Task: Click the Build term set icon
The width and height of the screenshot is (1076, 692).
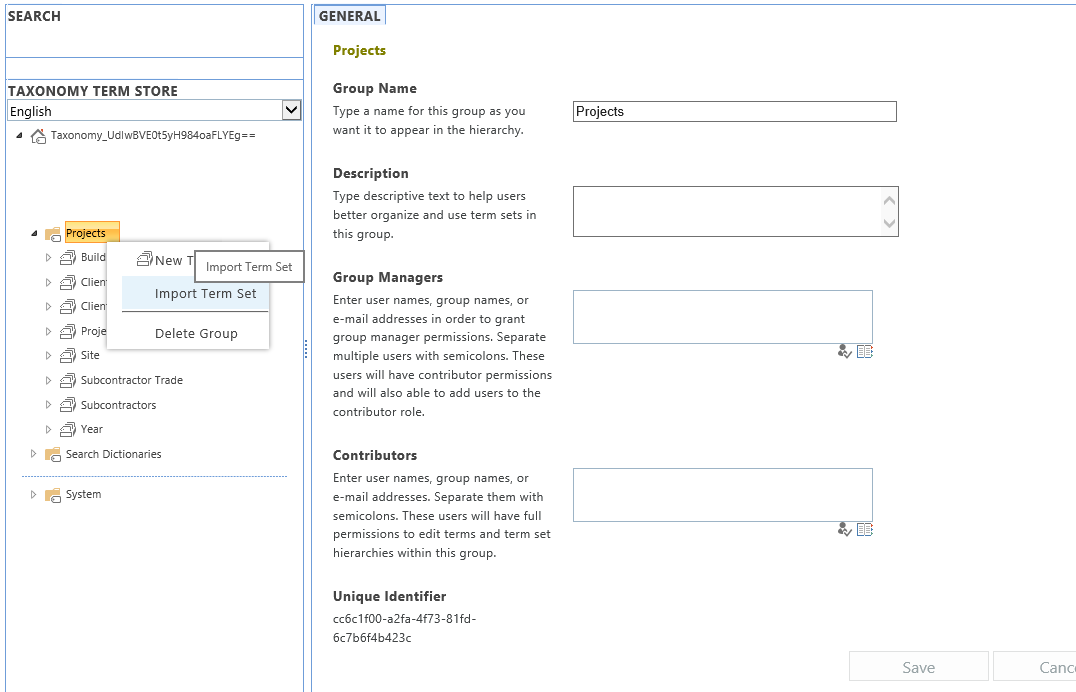Action: 67,257
